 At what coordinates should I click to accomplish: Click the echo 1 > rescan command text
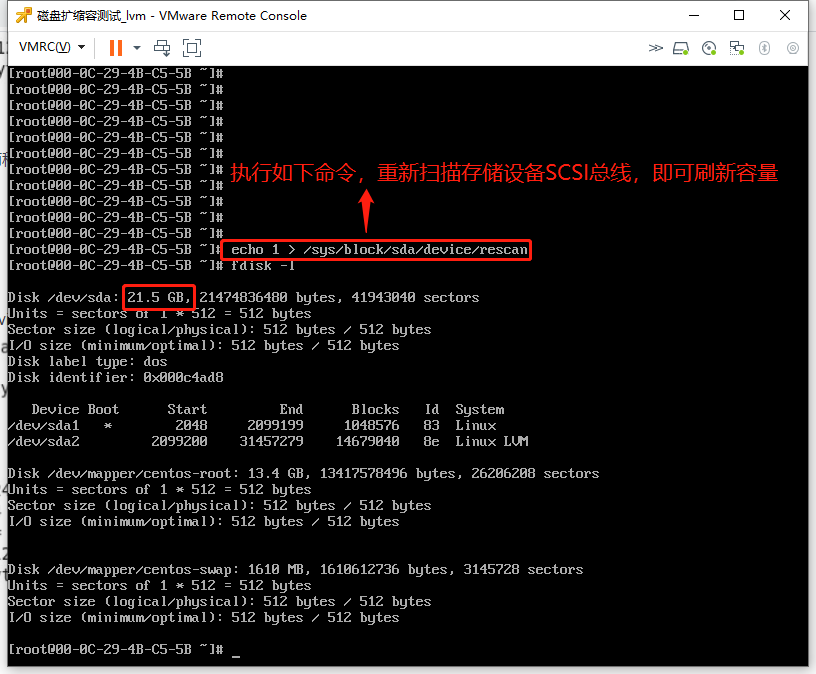(x=379, y=250)
